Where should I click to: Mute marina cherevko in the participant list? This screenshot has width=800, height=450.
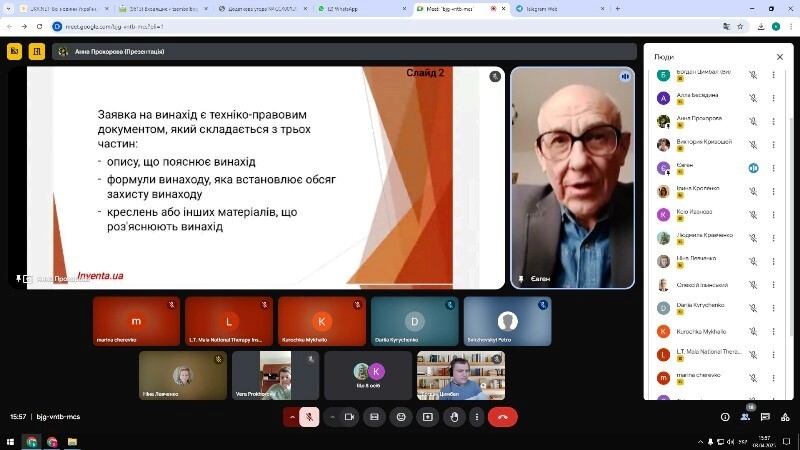(753, 378)
